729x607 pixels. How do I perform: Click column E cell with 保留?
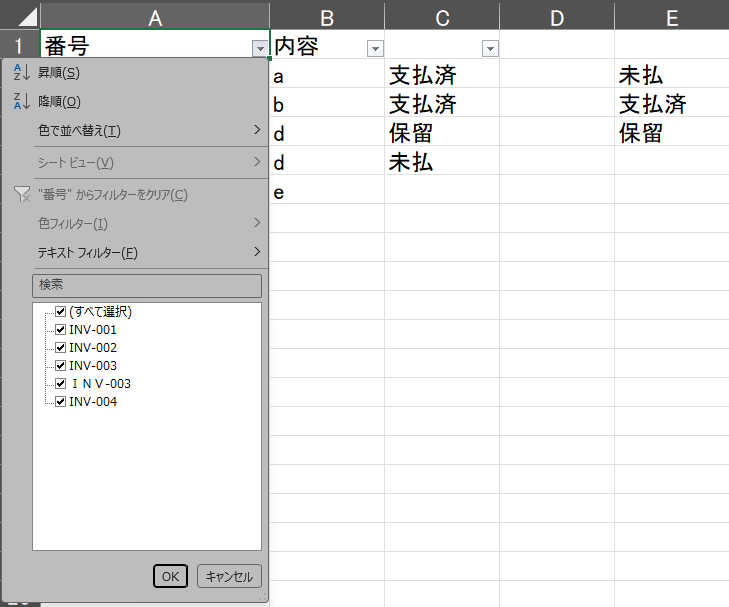(x=672, y=132)
